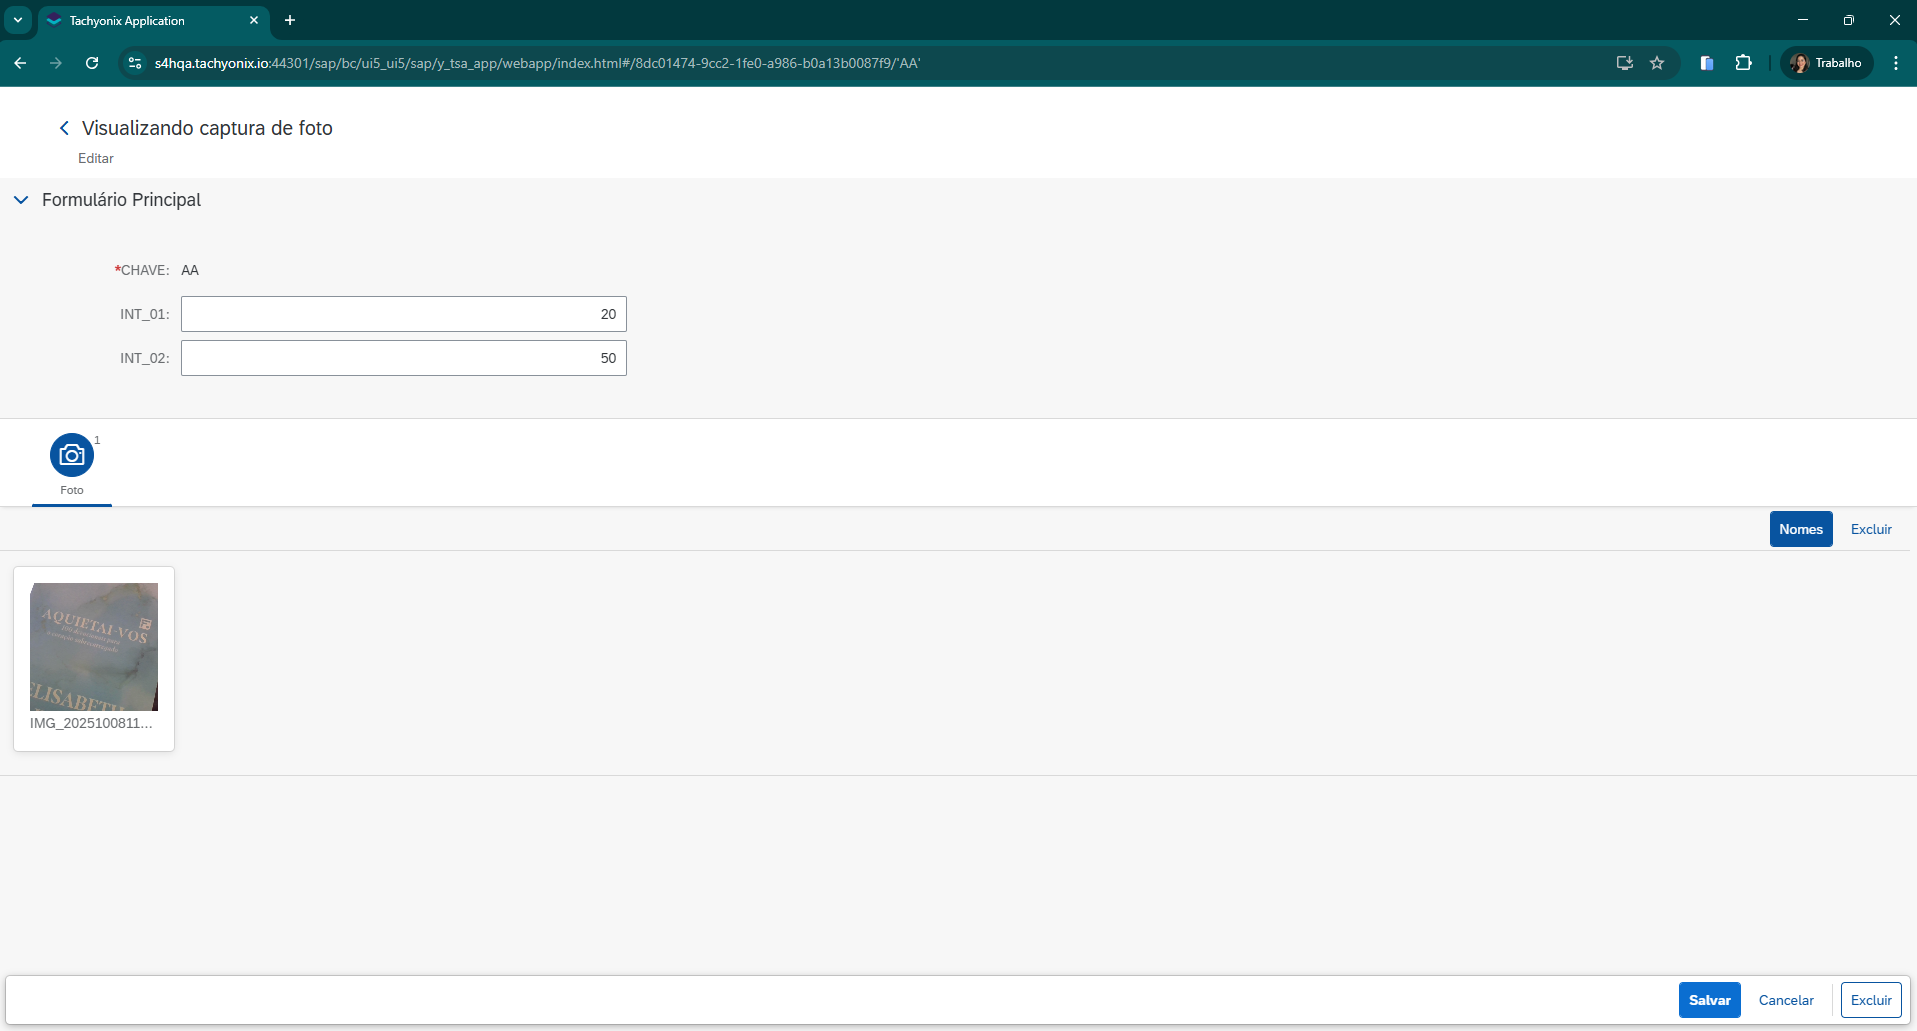Open the tab search dropdown arrow

[18, 20]
